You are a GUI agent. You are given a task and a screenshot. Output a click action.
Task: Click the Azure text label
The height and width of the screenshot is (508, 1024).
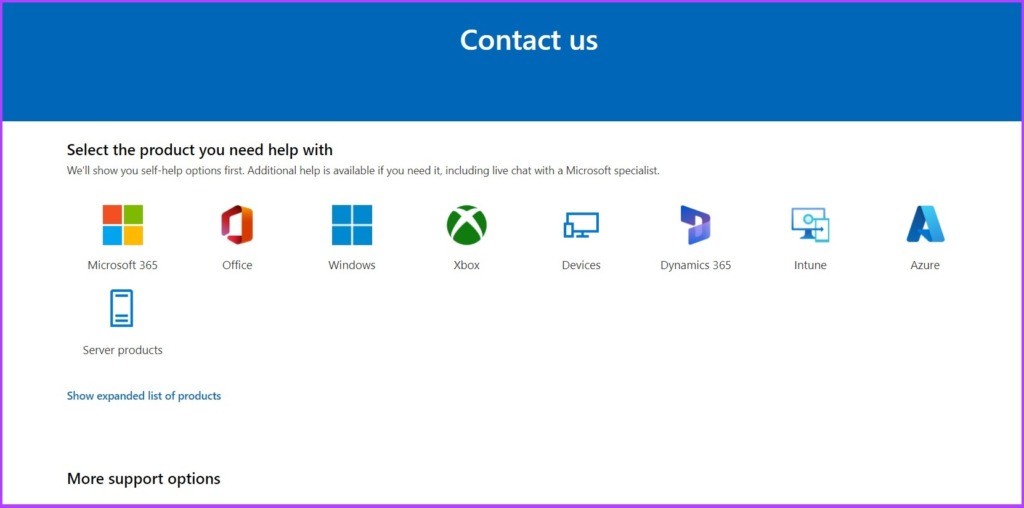[x=925, y=265]
